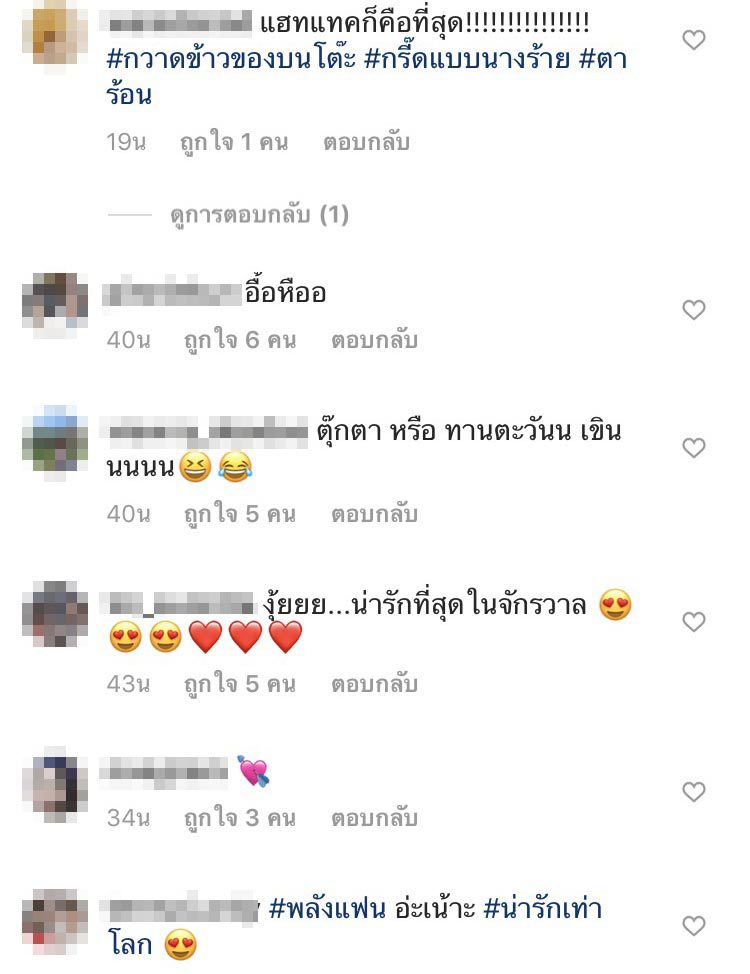Reply to the อื้อหืออ comment
The width and height of the screenshot is (750, 974).
click(x=374, y=340)
